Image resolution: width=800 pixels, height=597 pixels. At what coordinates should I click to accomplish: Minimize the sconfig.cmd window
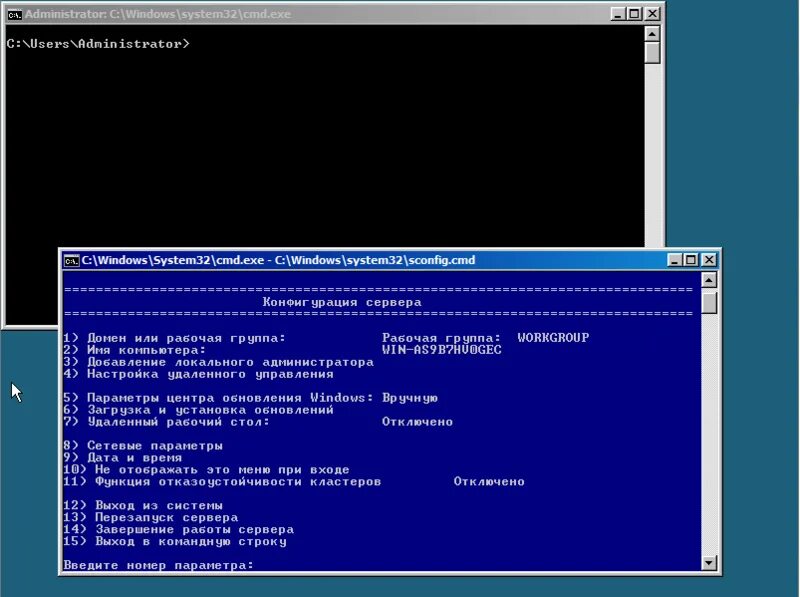(674, 260)
